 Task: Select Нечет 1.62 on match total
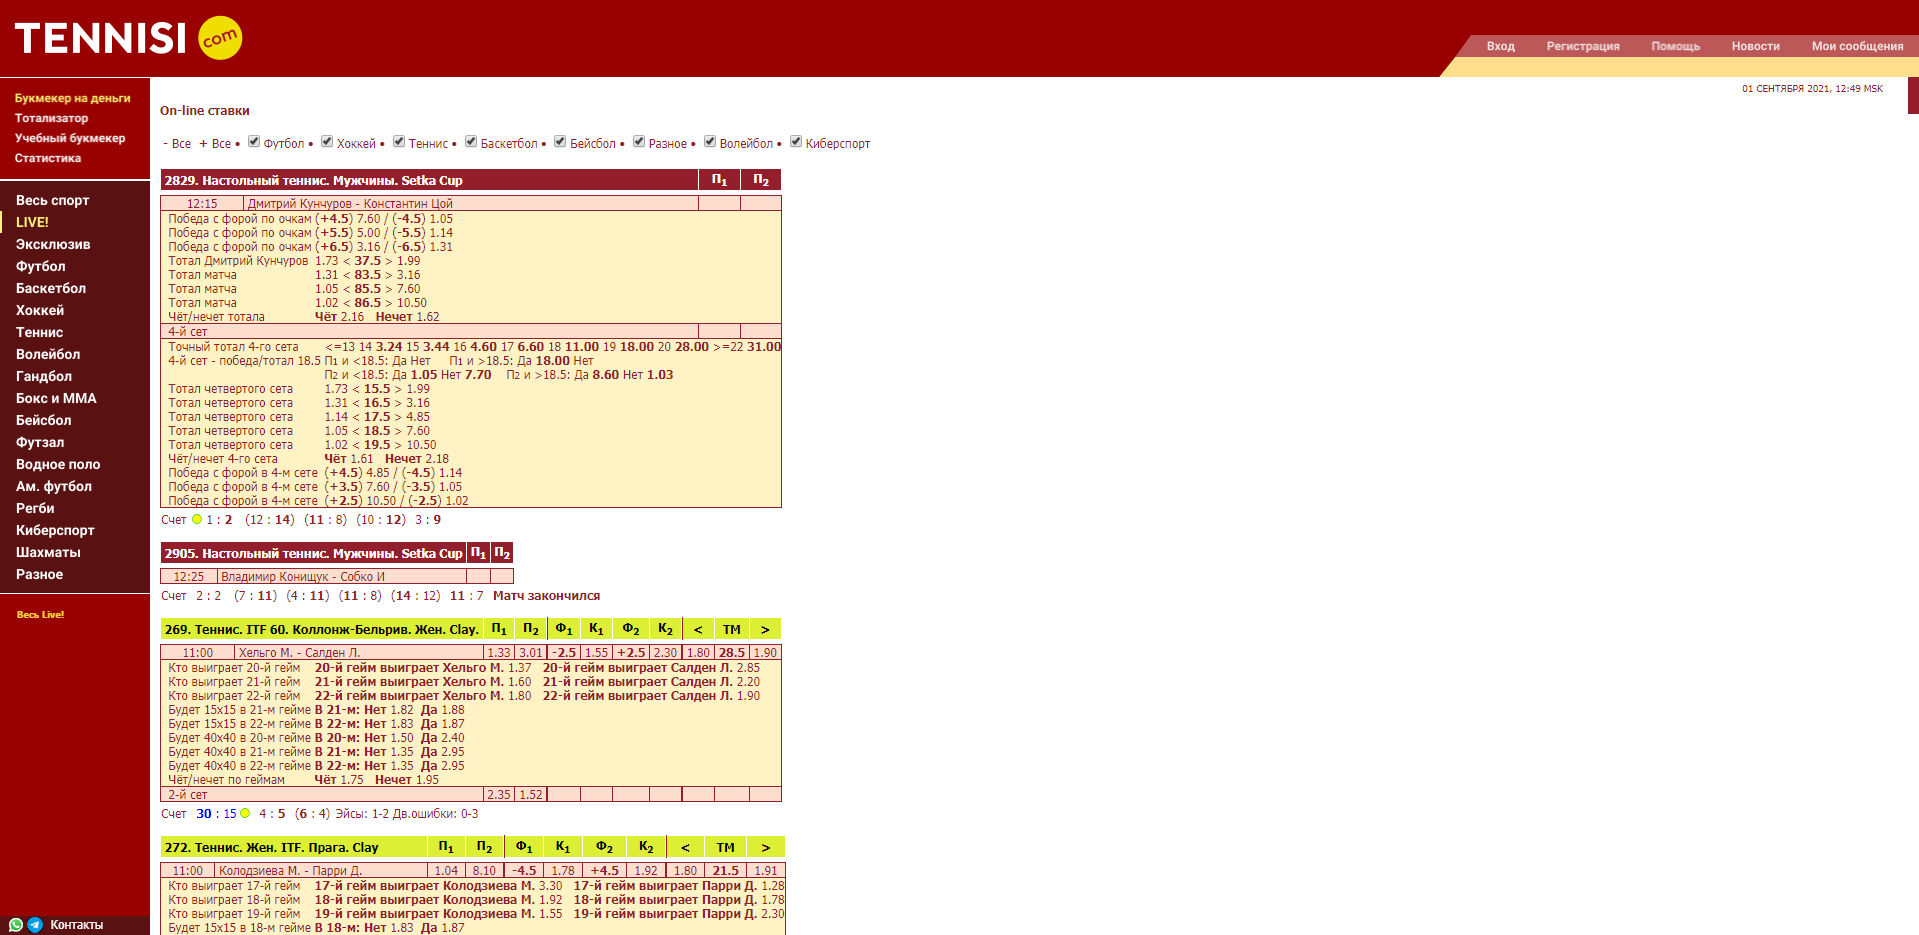407,317
